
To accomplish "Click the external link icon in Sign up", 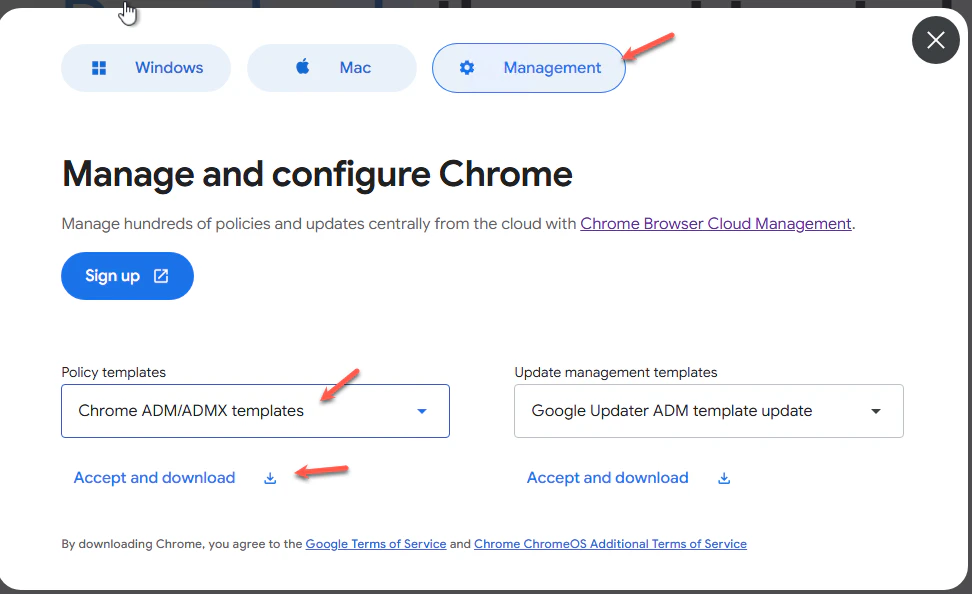I will coord(161,276).
